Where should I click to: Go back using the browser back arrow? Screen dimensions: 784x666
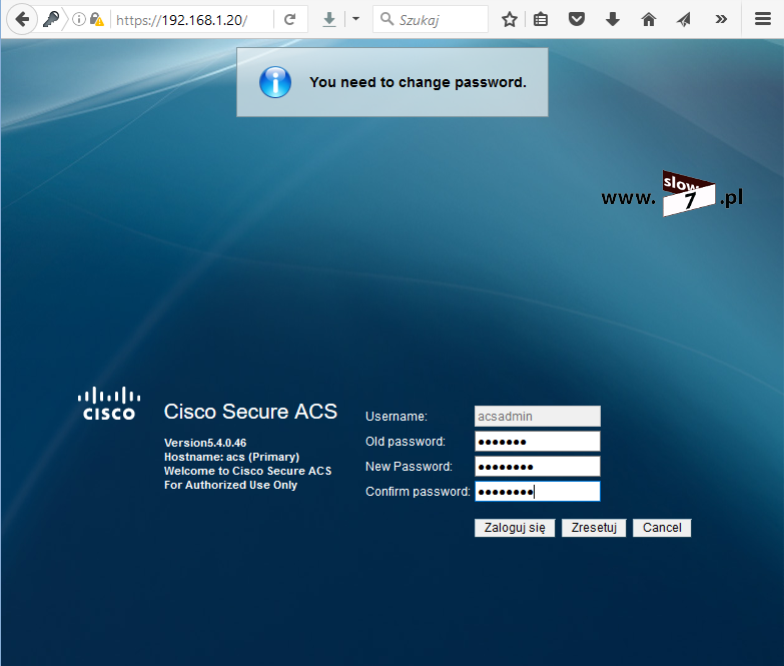click(22, 20)
